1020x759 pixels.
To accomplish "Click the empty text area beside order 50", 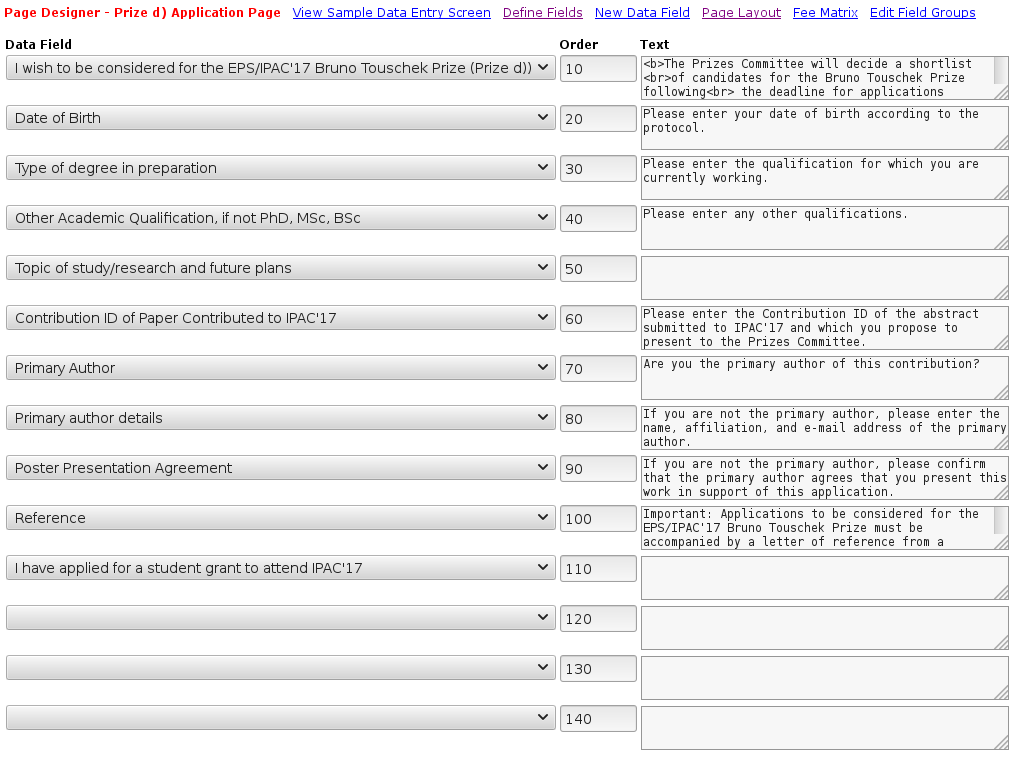I will (x=825, y=278).
